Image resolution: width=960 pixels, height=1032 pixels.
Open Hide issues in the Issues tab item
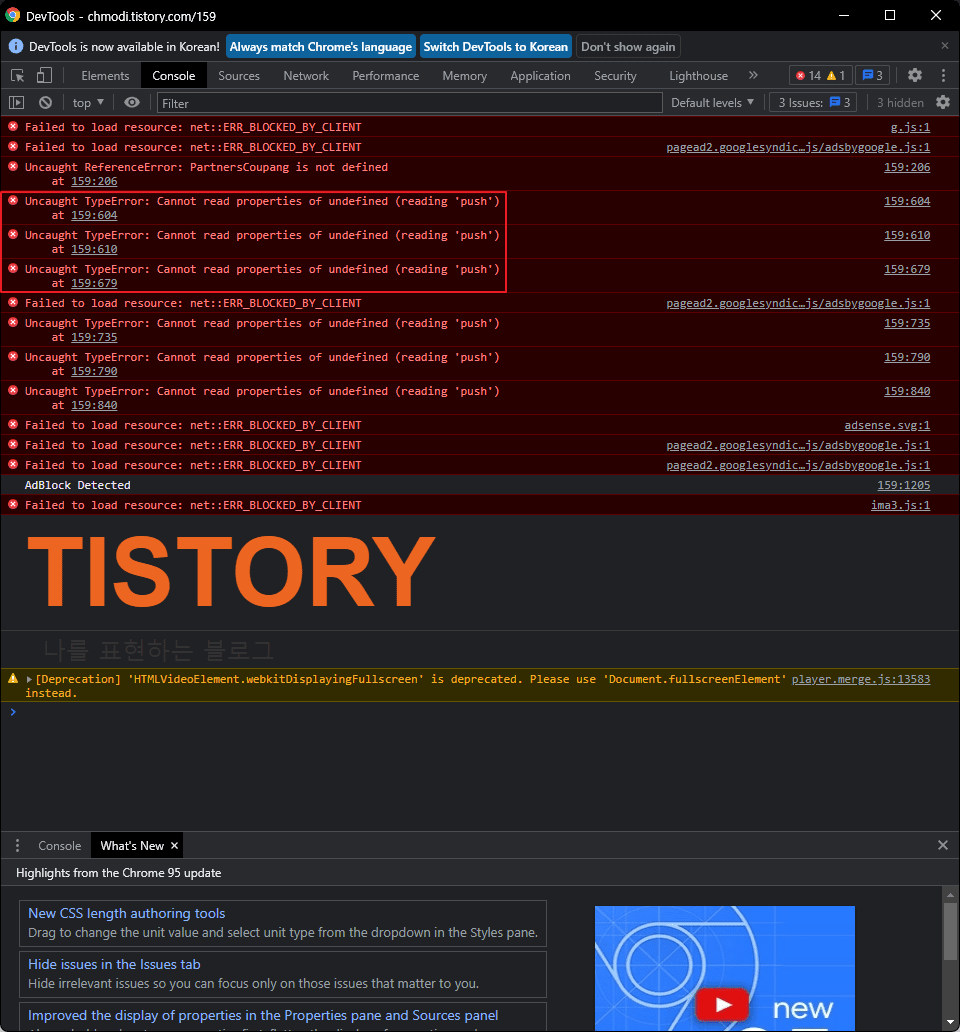(282, 974)
